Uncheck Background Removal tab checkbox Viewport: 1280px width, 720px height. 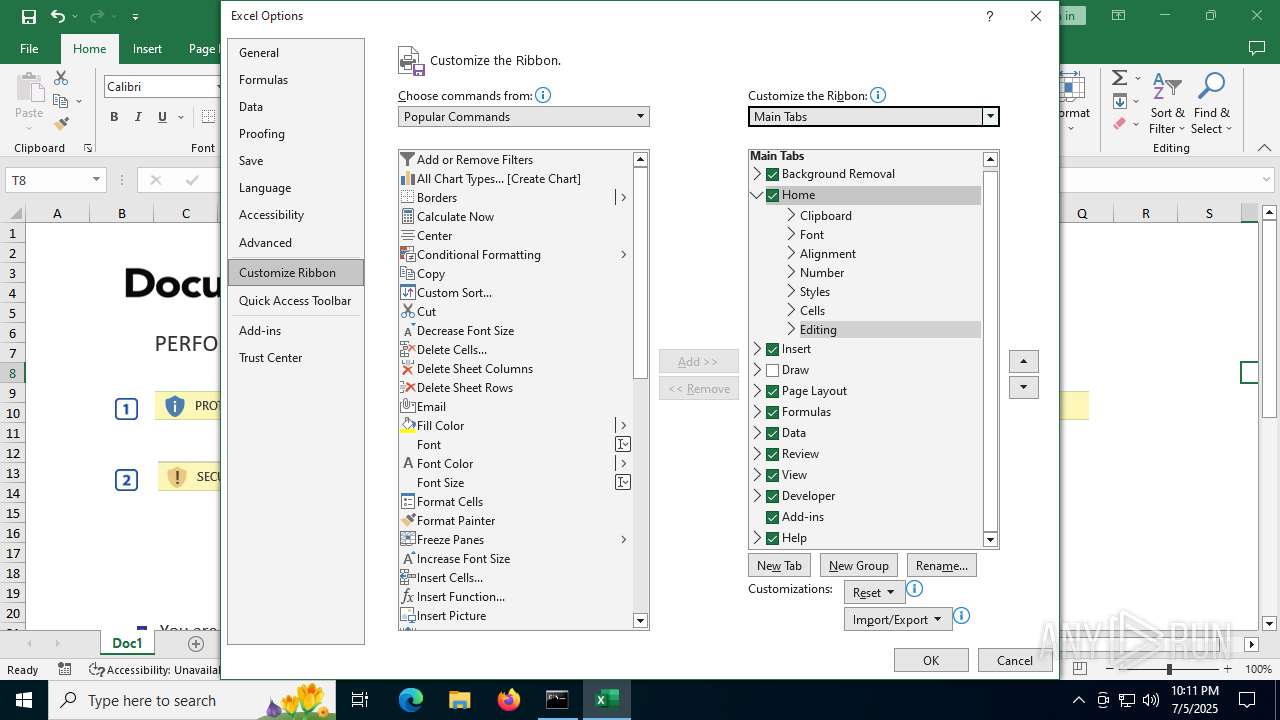[x=772, y=174]
